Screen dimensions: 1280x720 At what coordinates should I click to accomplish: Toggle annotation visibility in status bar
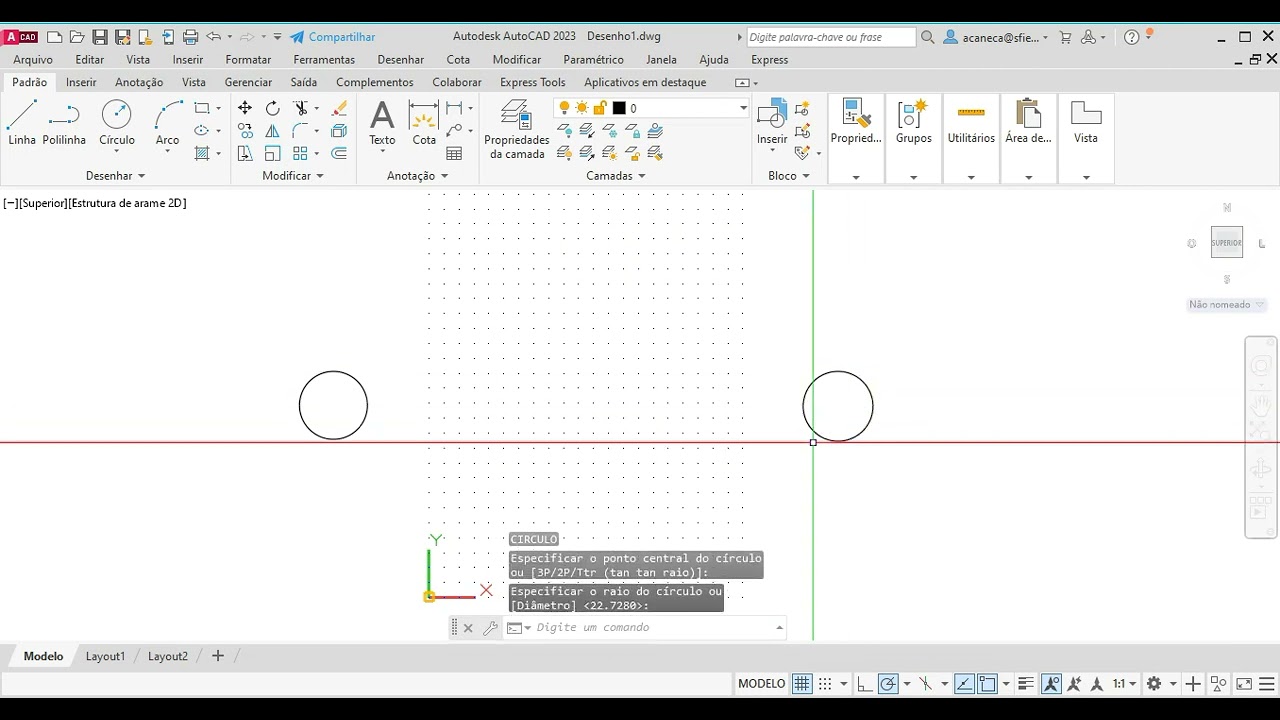pos(1051,684)
